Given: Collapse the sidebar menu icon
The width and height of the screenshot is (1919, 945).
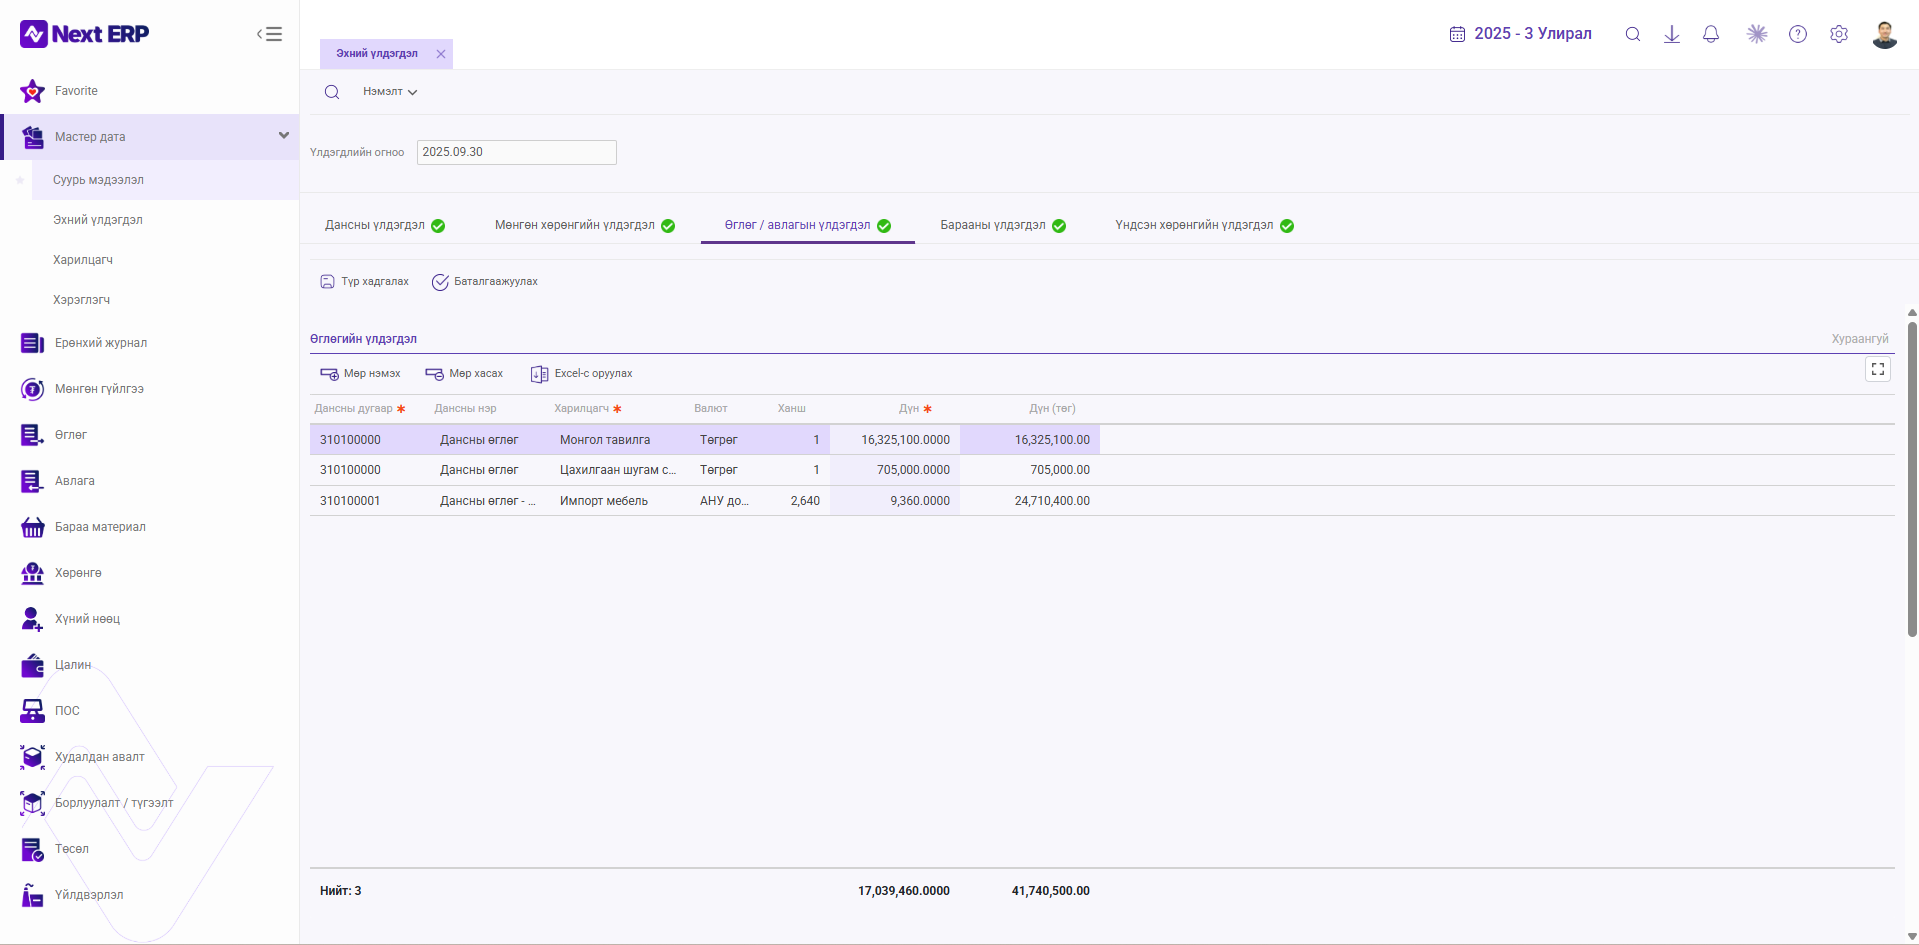Looking at the screenshot, I should tap(269, 34).
